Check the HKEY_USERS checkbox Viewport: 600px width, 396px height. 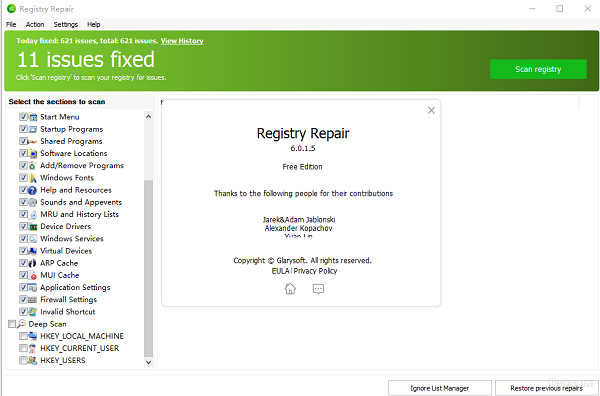pyautogui.click(x=23, y=360)
